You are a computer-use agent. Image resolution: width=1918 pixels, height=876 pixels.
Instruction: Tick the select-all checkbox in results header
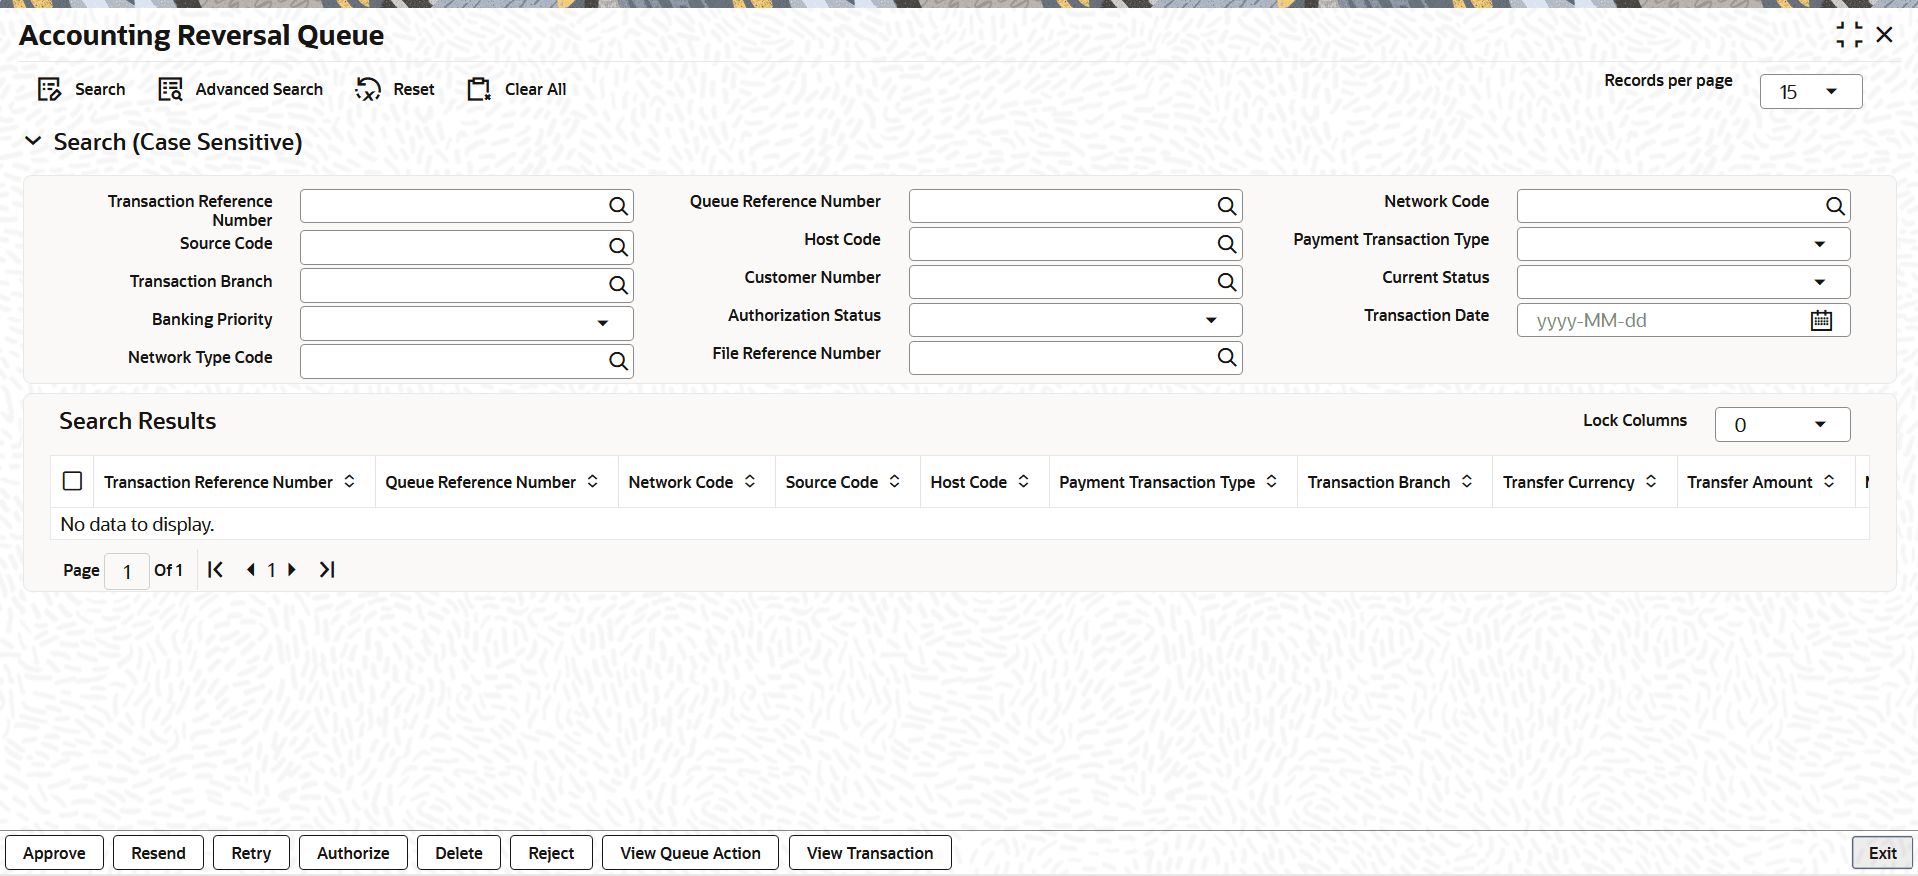[x=72, y=481]
